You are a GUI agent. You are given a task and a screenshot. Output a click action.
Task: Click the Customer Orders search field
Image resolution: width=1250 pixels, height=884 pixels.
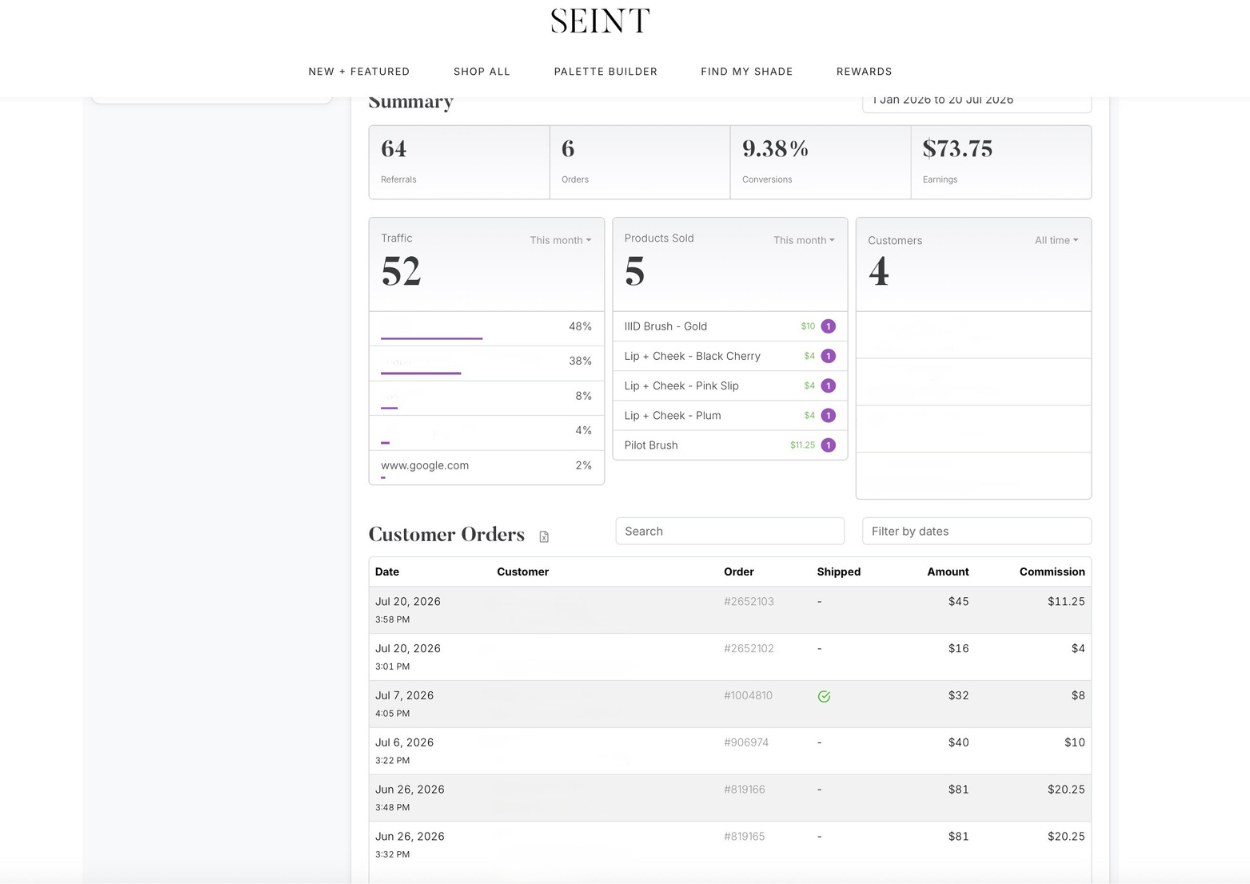(730, 531)
